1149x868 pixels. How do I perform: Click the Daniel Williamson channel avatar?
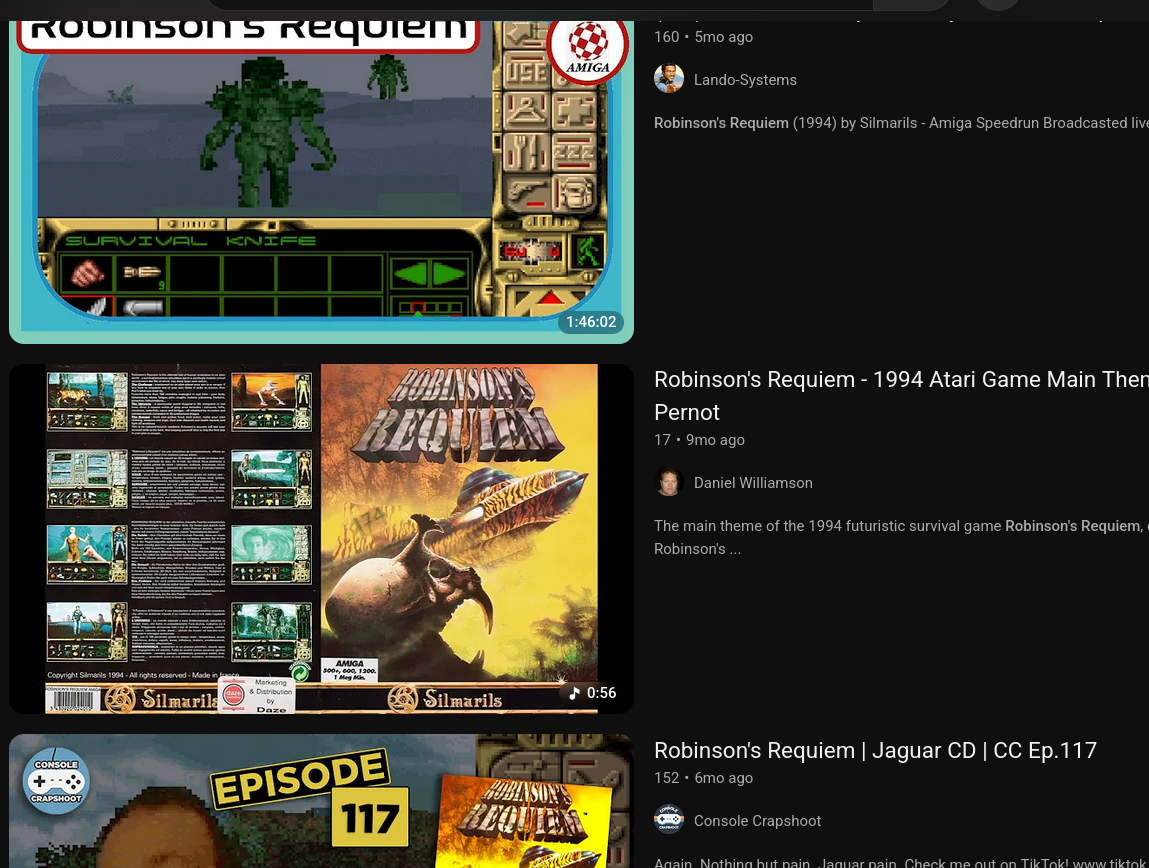coord(668,482)
